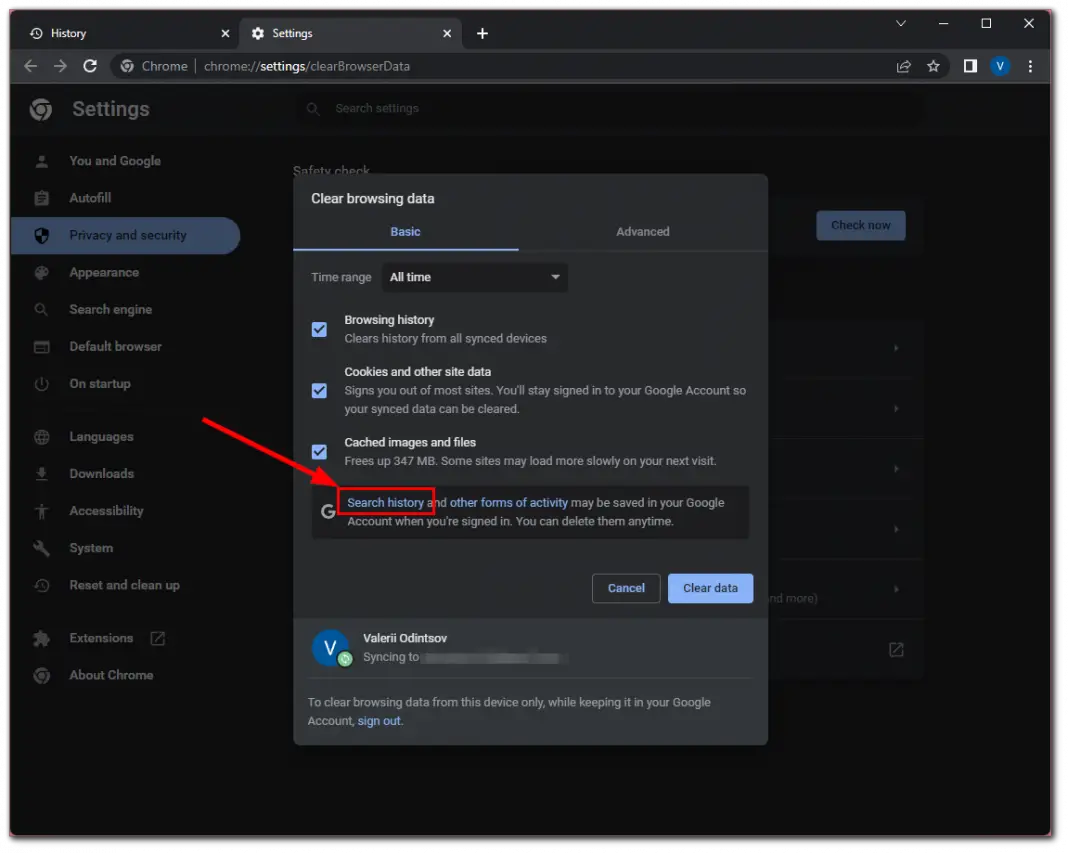Uncheck Cached images and files
The width and height of the screenshot is (1068, 853).
click(x=319, y=451)
